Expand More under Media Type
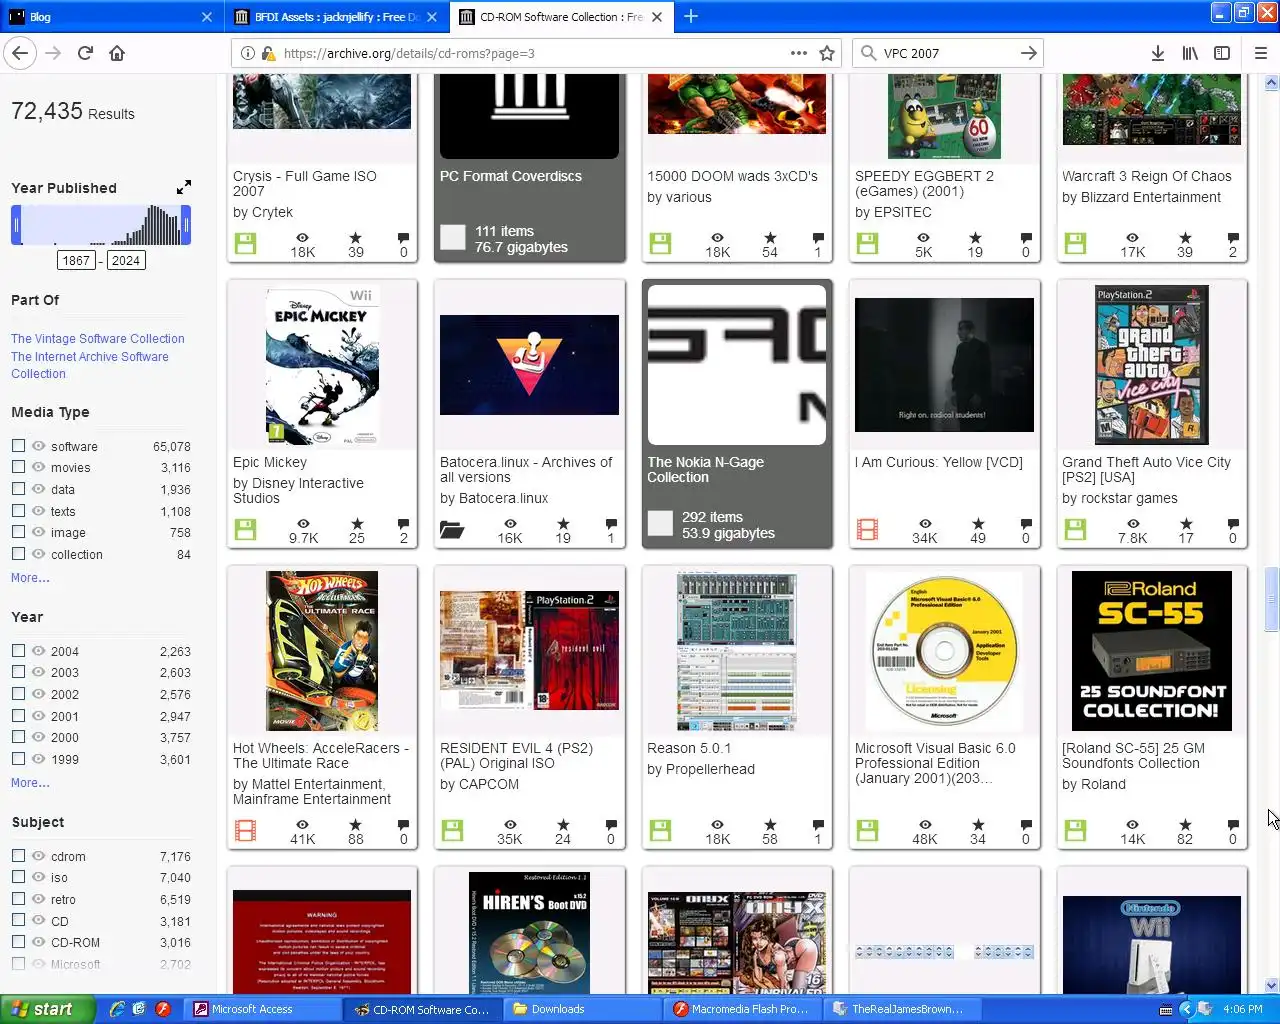This screenshot has height=1024, width=1280. 30,577
